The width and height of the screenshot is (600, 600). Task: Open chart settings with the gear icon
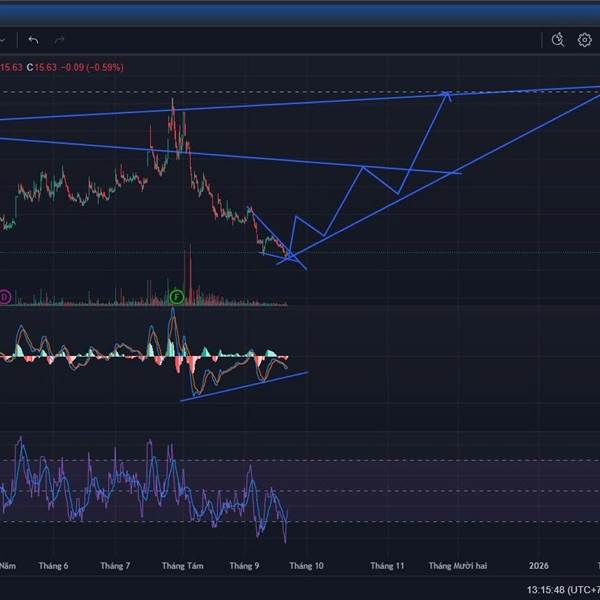point(584,40)
